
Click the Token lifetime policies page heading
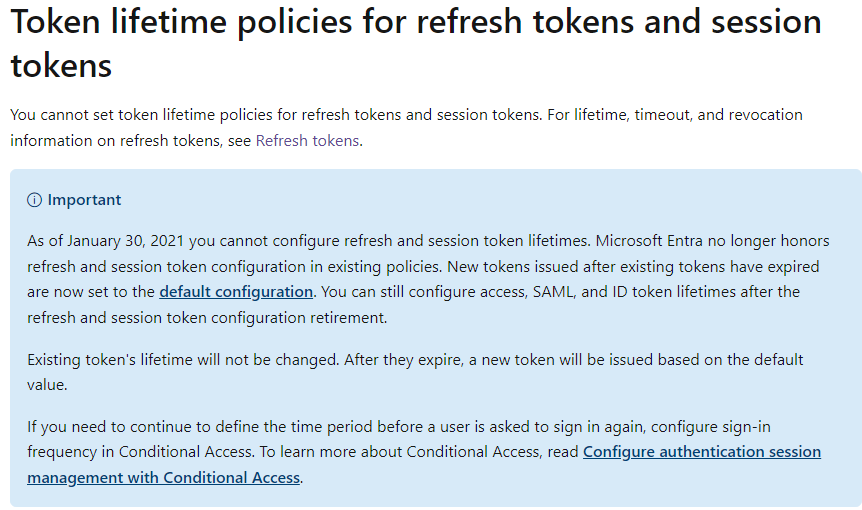(x=416, y=43)
